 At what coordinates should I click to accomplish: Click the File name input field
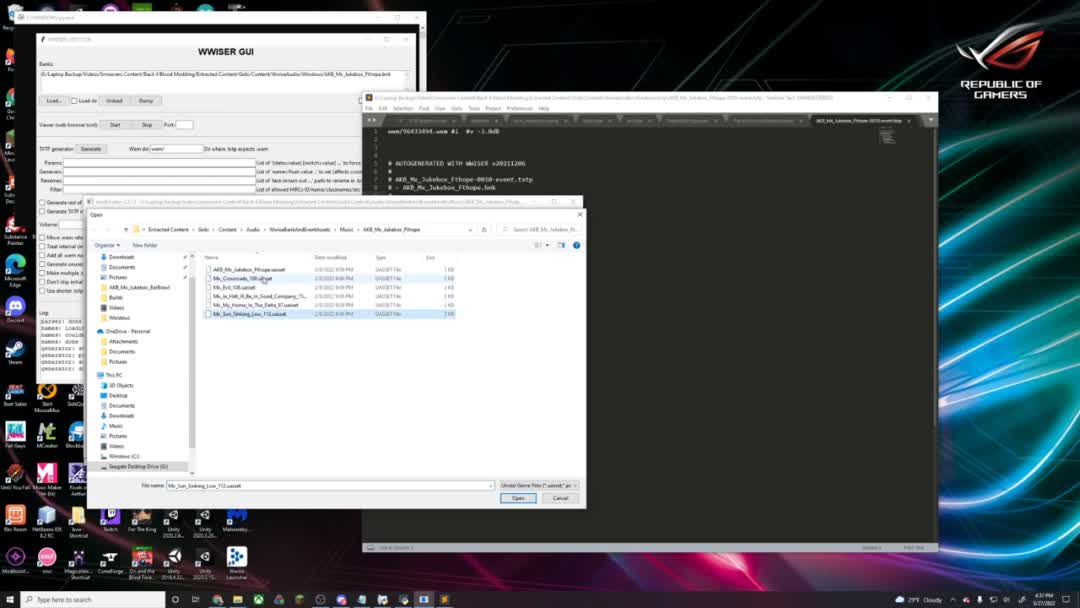tap(330, 485)
